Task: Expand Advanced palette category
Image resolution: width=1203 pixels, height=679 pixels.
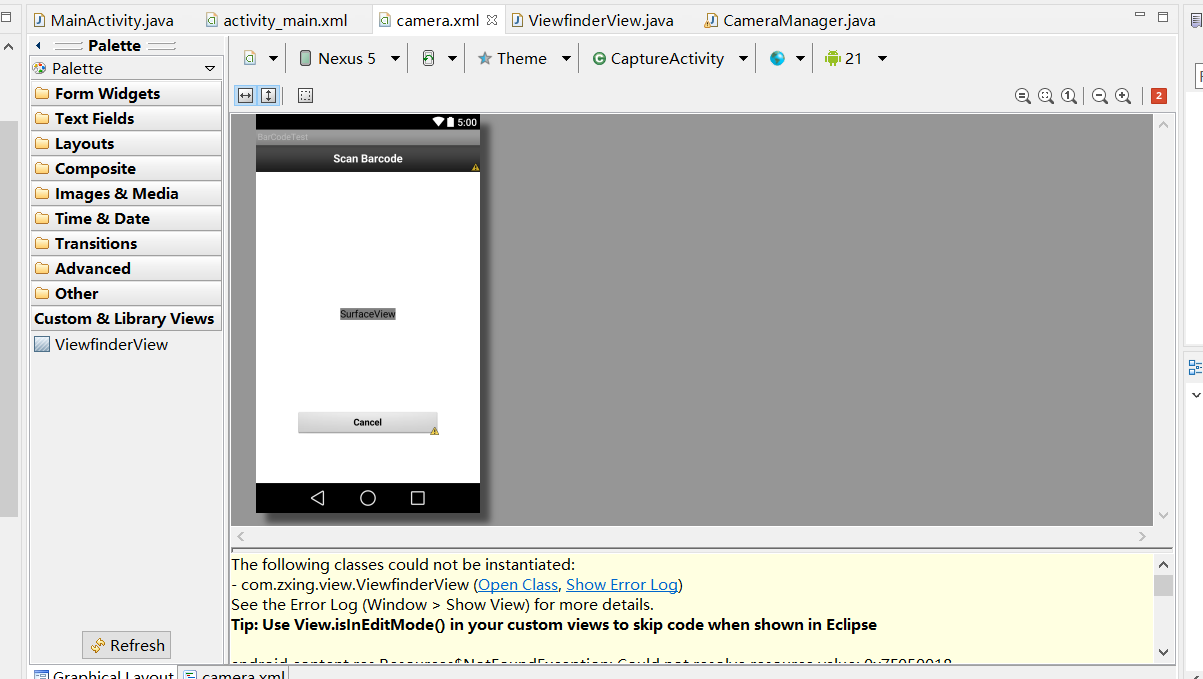Action: pos(126,268)
